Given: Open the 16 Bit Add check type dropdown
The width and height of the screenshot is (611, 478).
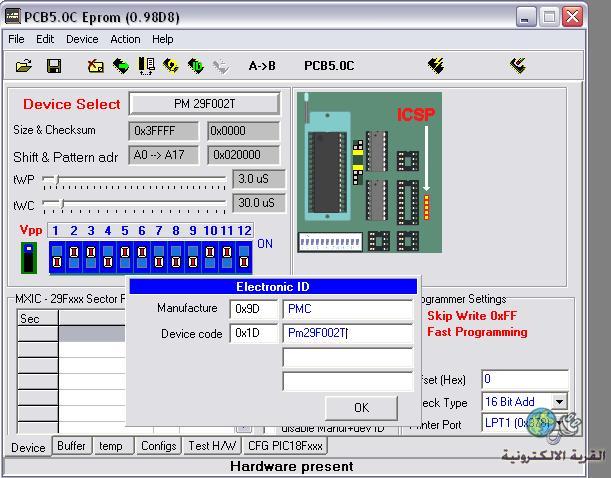Looking at the screenshot, I should pyautogui.click(x=560, y=401).
